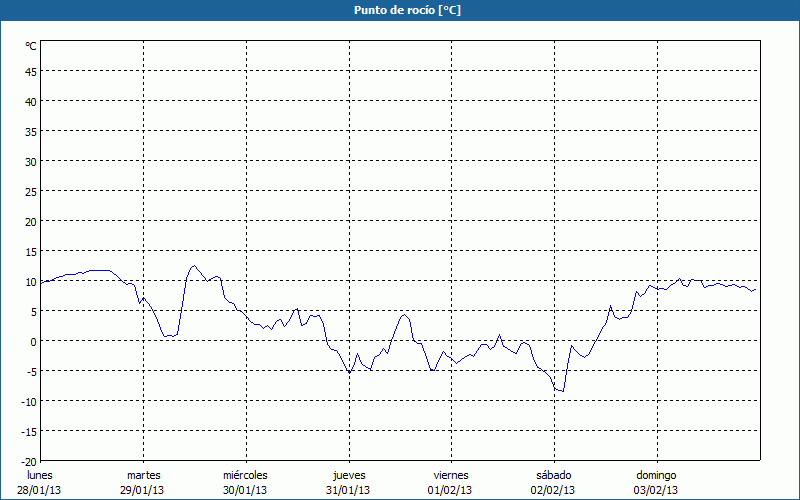The height and width of the screenshot is (500, 800).
Task: Select the 'sábado' day label
Action: [x=553, y=475]
